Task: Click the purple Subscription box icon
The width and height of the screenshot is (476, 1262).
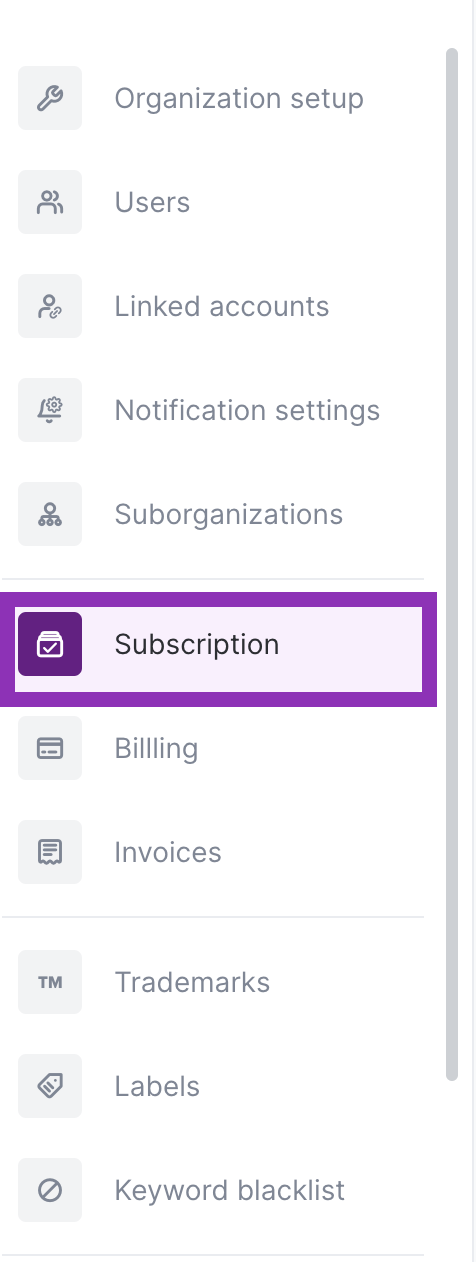Action: (50, 644)
